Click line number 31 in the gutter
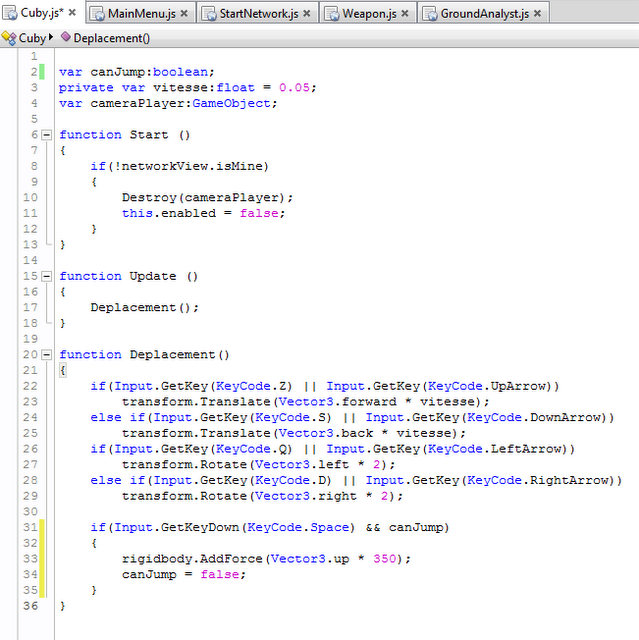Screen dimensions: 639x640 30,527
